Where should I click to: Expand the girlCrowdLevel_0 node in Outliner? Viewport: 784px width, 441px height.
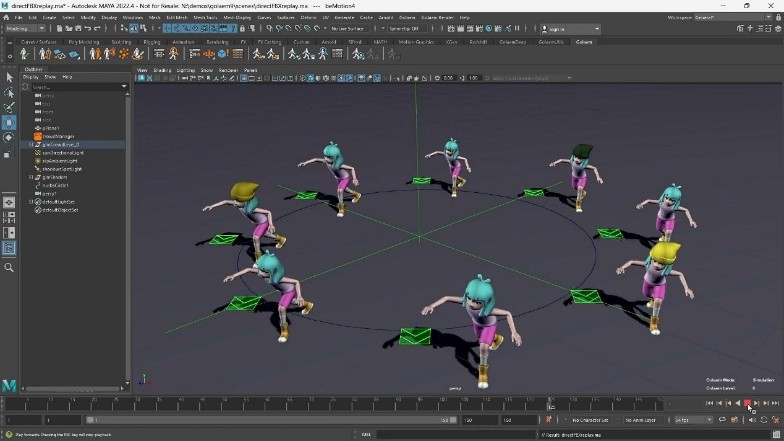click(31, 144)
